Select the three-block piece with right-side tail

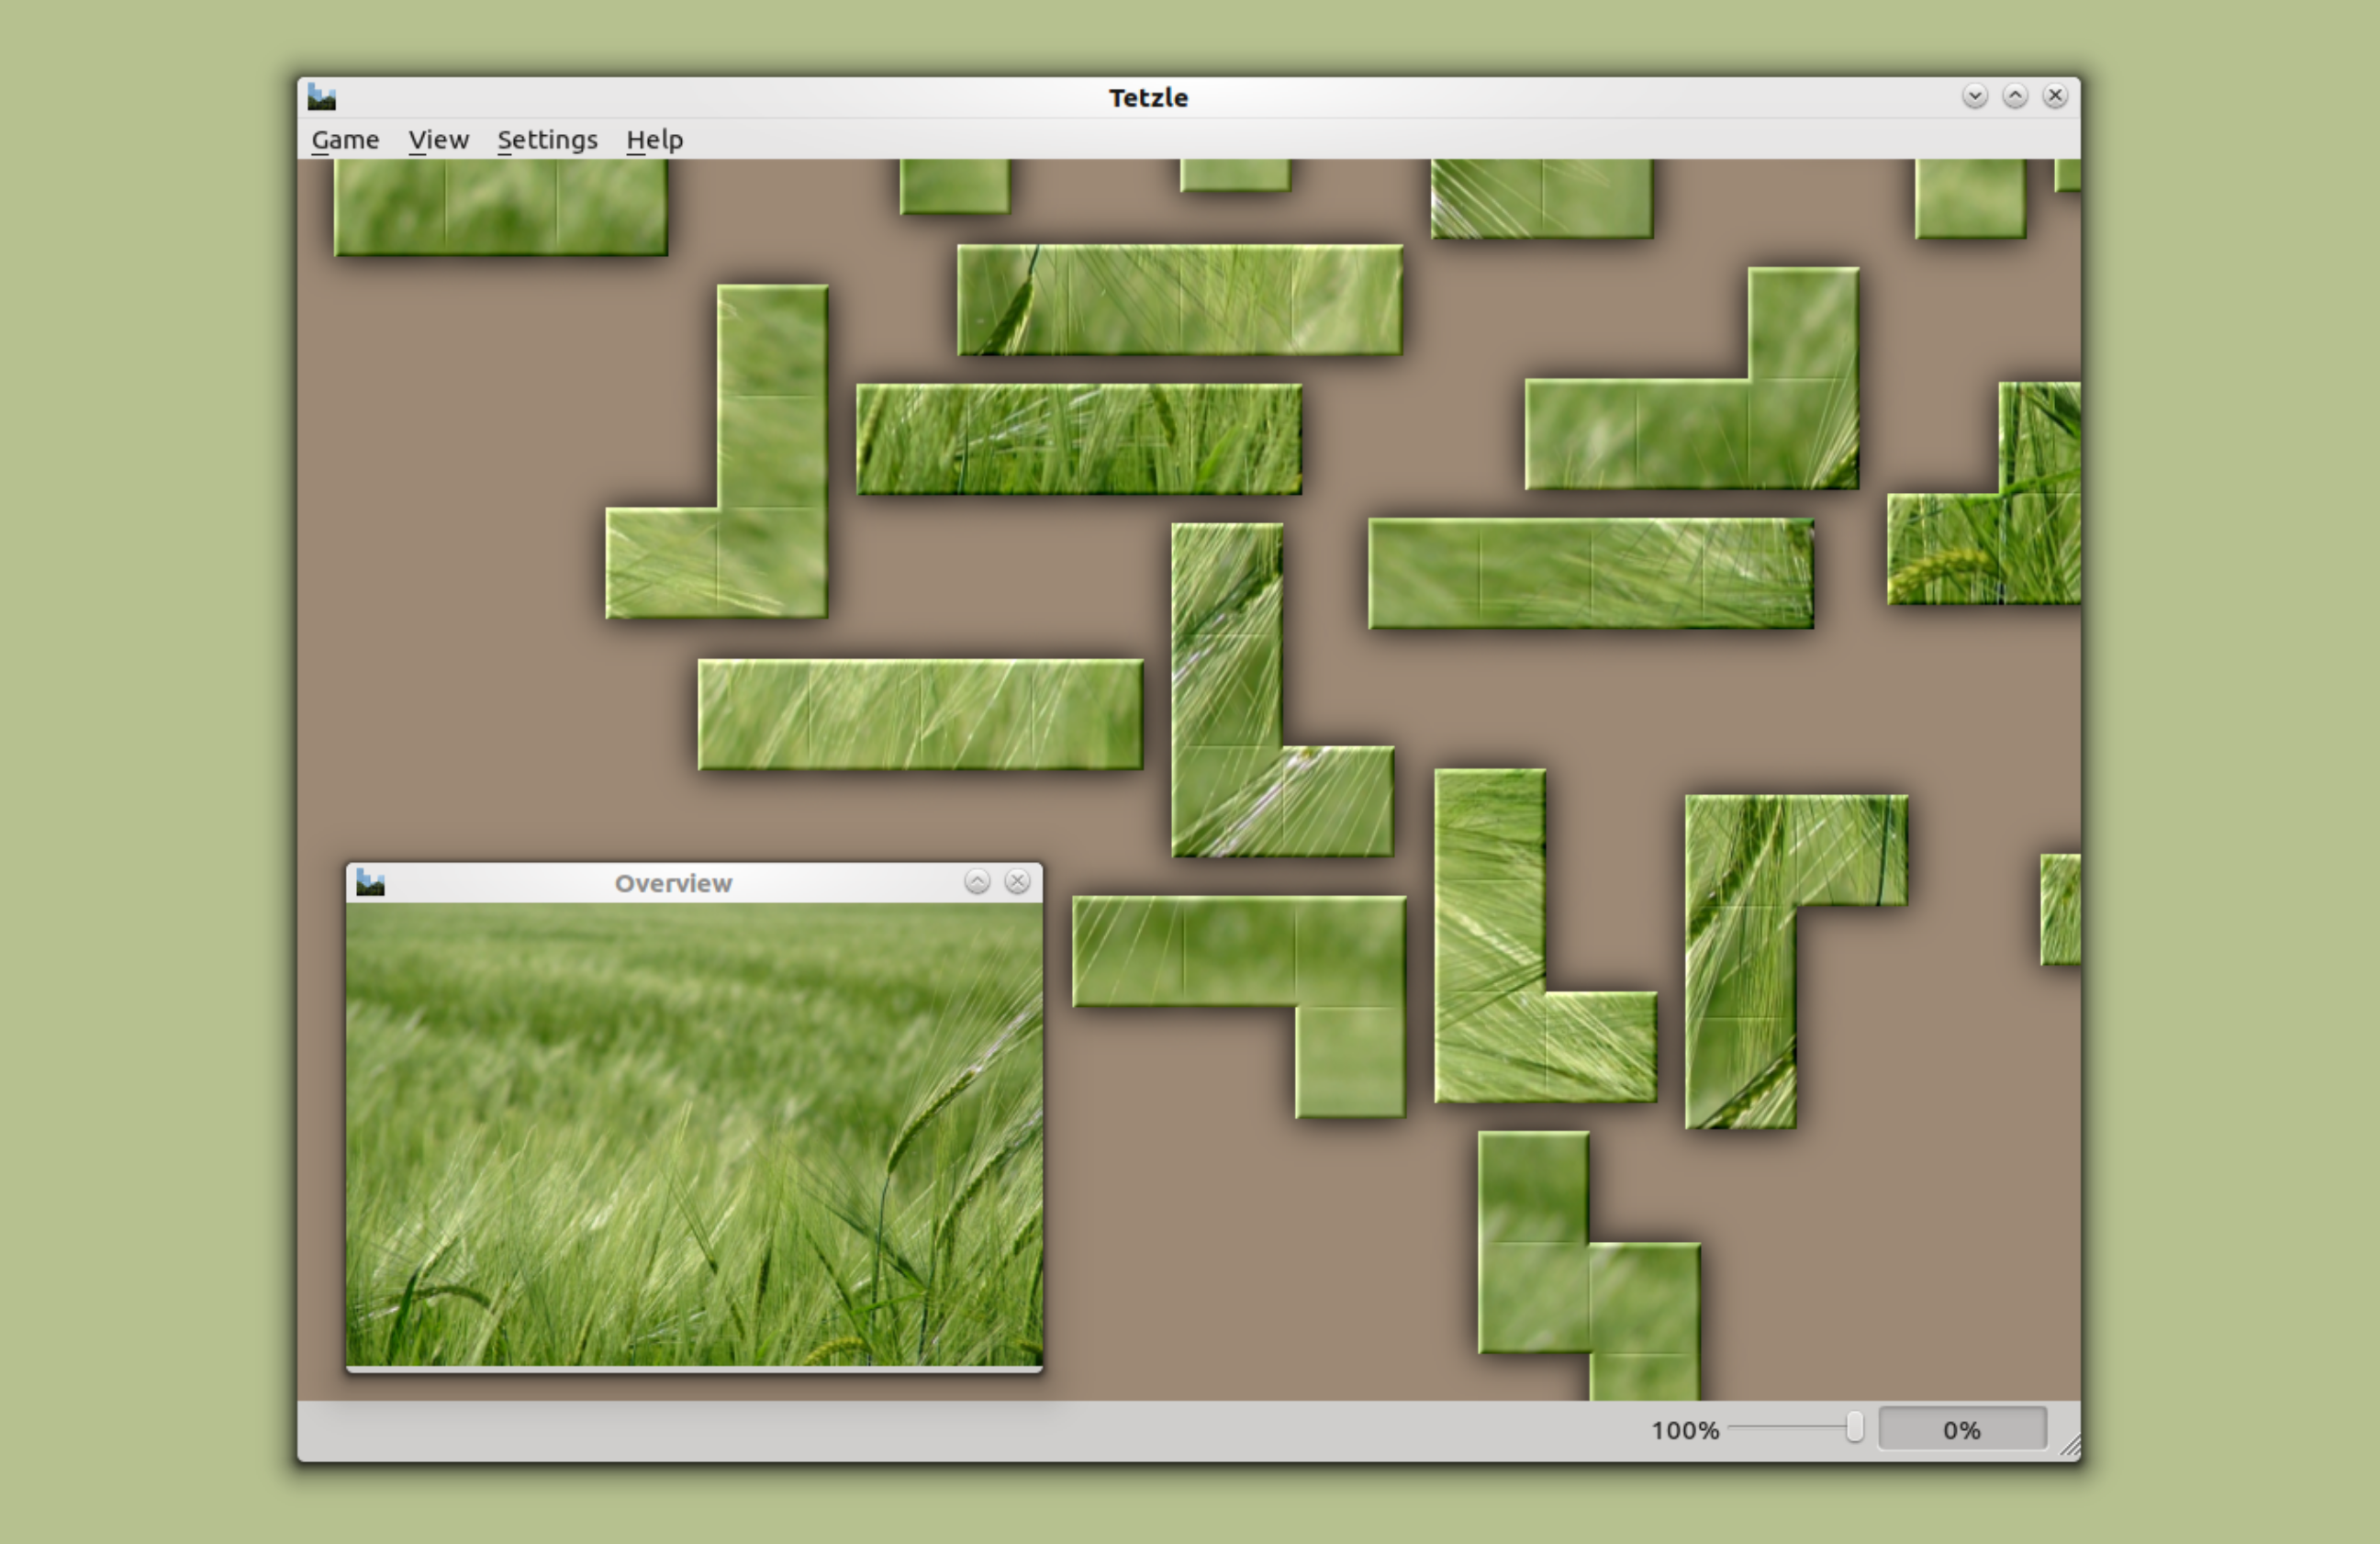click(1239, 951)
